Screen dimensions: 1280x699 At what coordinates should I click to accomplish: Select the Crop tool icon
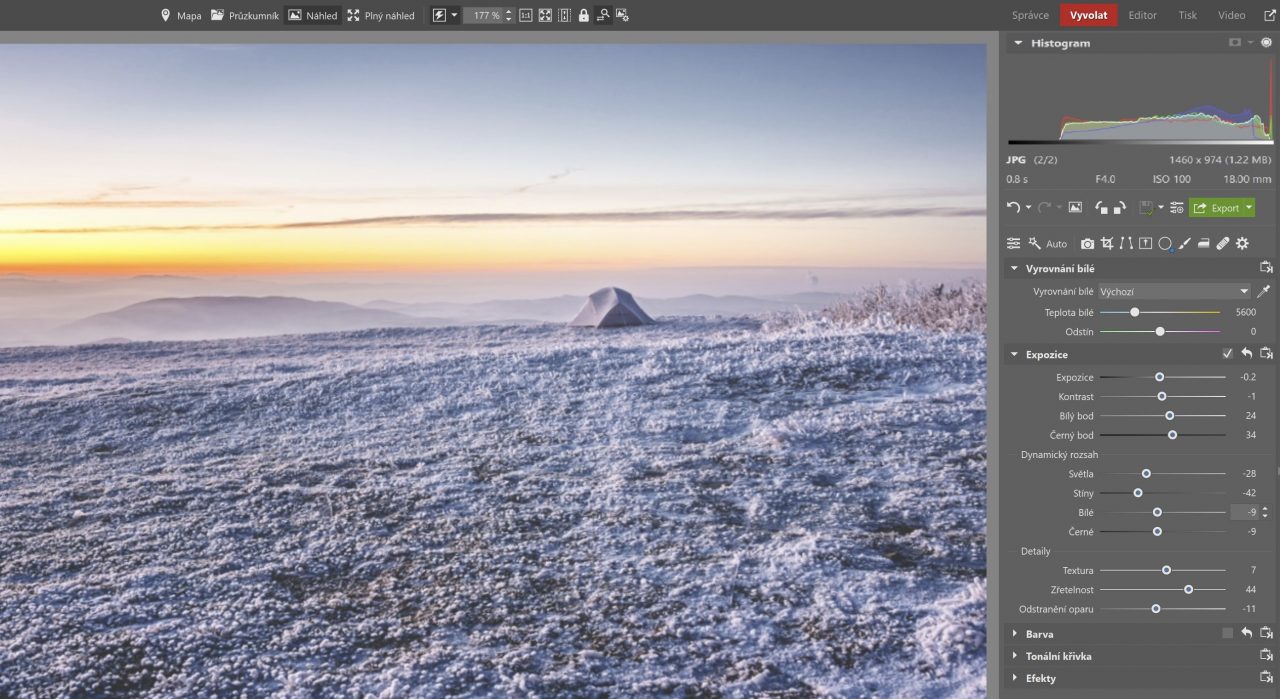pyautogui.click(x=1108, y=243)
